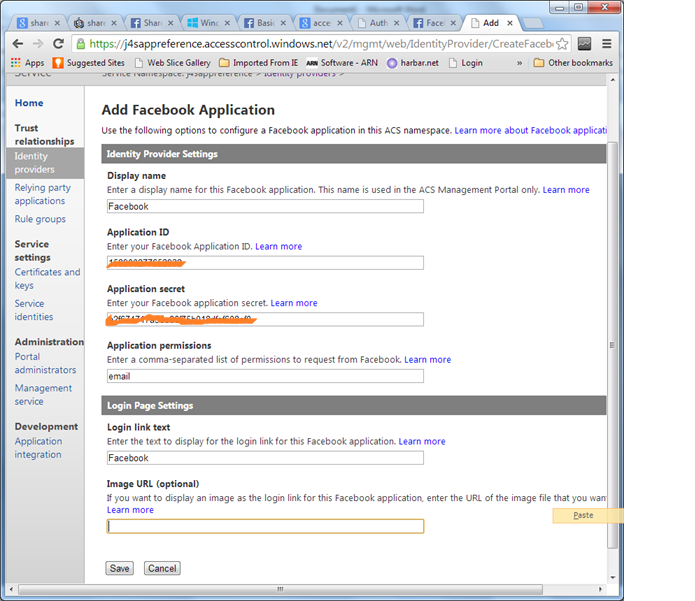Go back with the browser back arrow
The image size is (695, 601).
(18, 43)
